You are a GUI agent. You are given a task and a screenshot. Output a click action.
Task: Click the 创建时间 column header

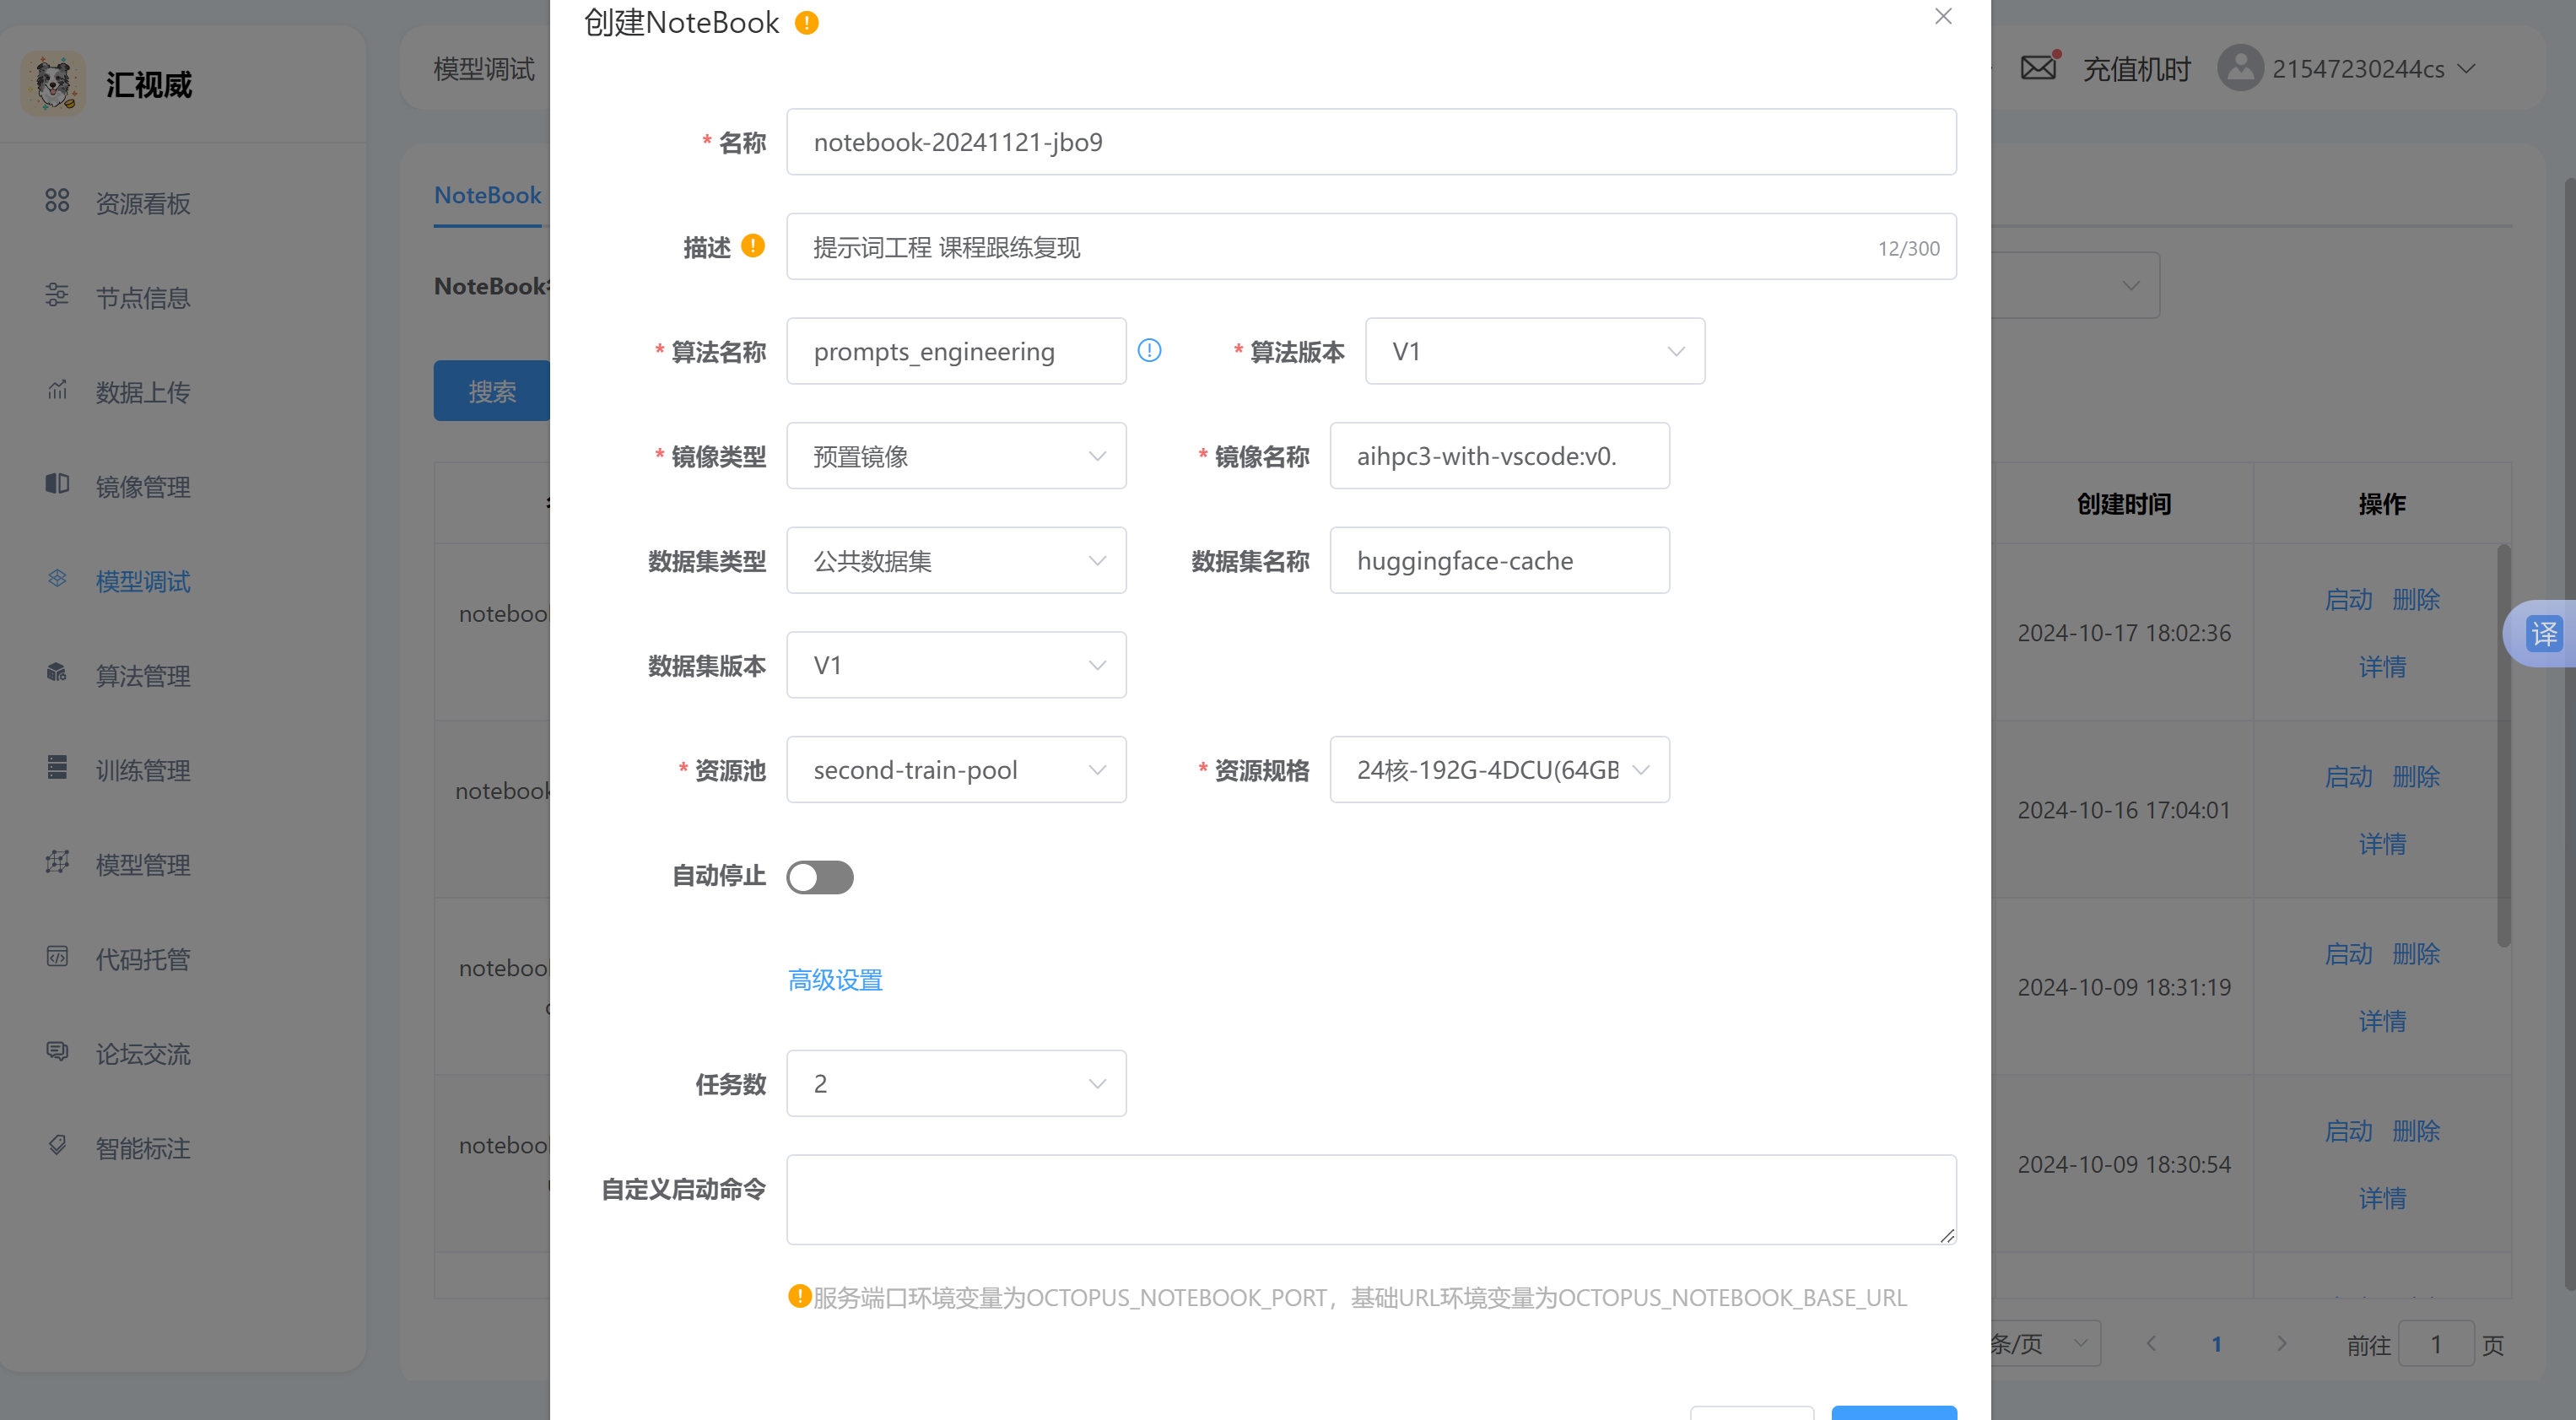tap(2124, 504)
